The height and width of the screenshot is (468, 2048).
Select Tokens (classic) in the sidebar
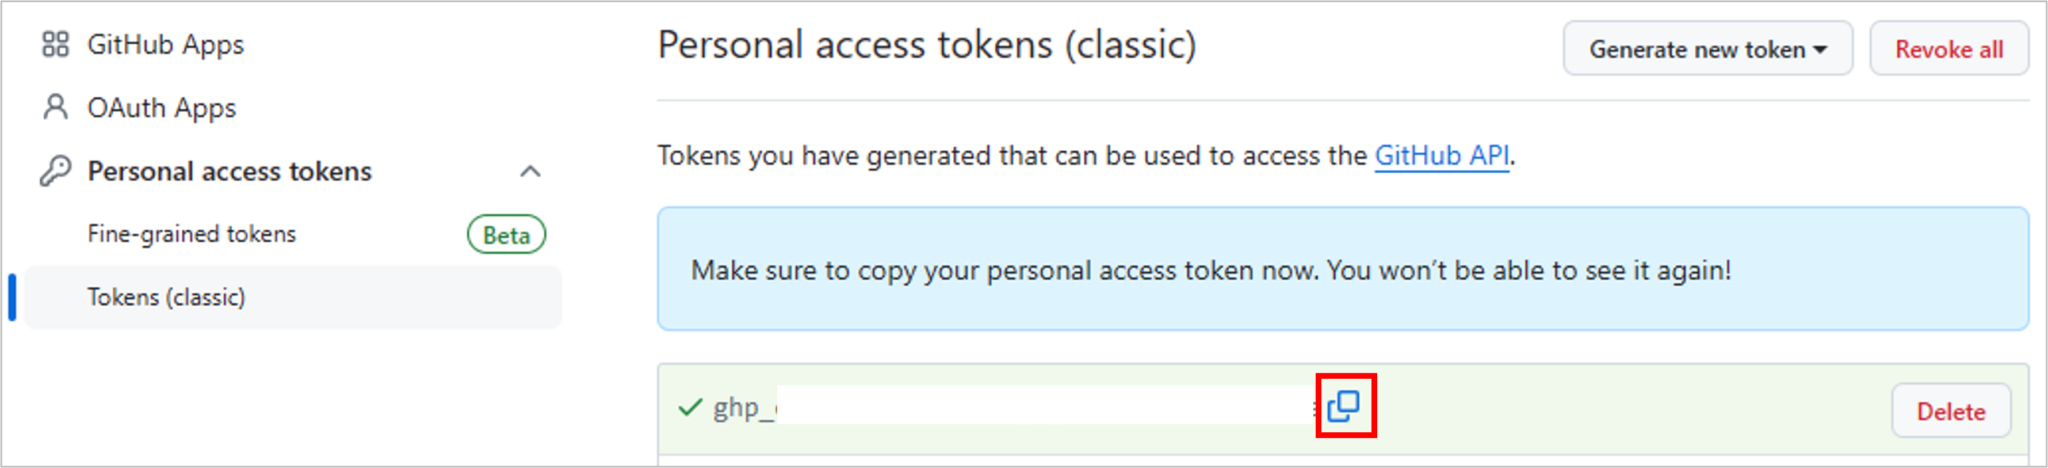[166, 297]
